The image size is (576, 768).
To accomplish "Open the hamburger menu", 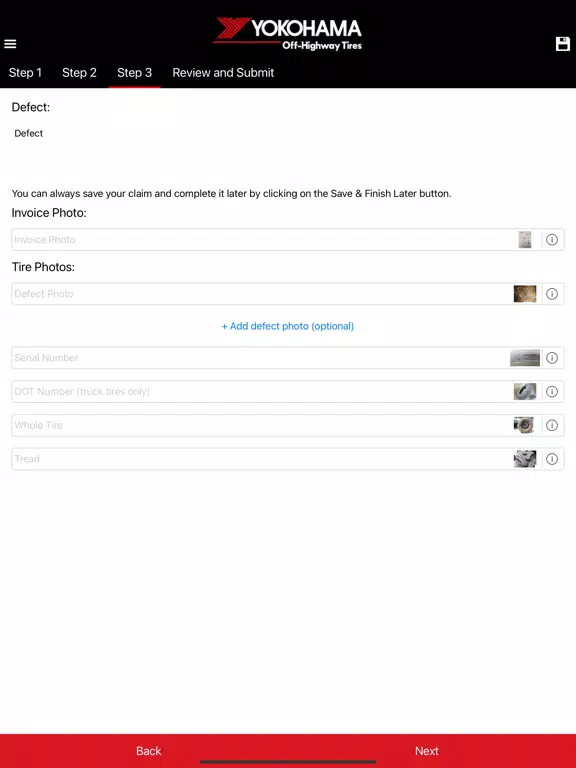I will [10, 44].
